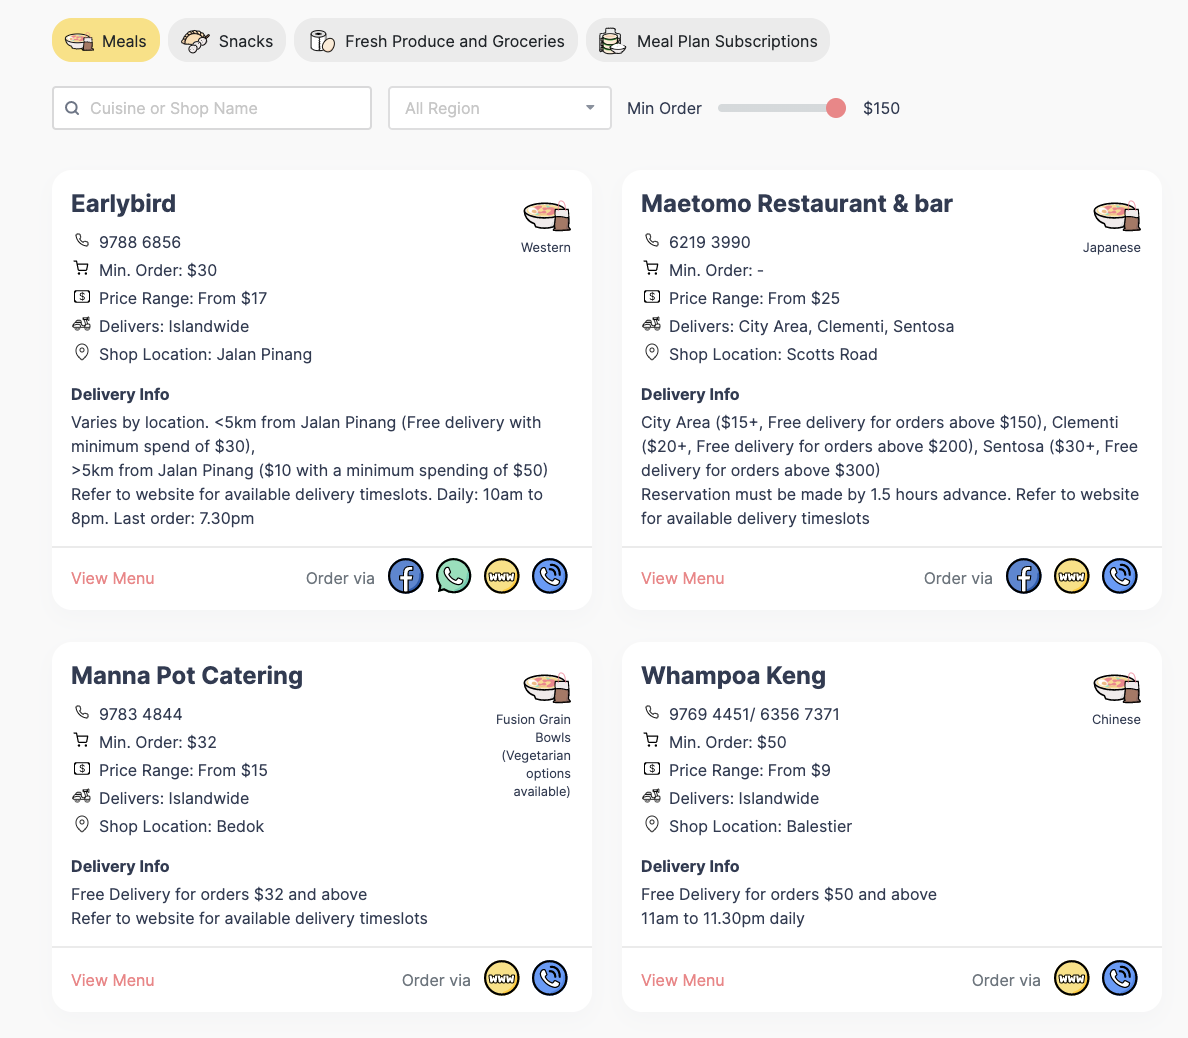Order from Earlybird via Facebook icon
Screen dimensions: 1188x1038
click(405, 576)
